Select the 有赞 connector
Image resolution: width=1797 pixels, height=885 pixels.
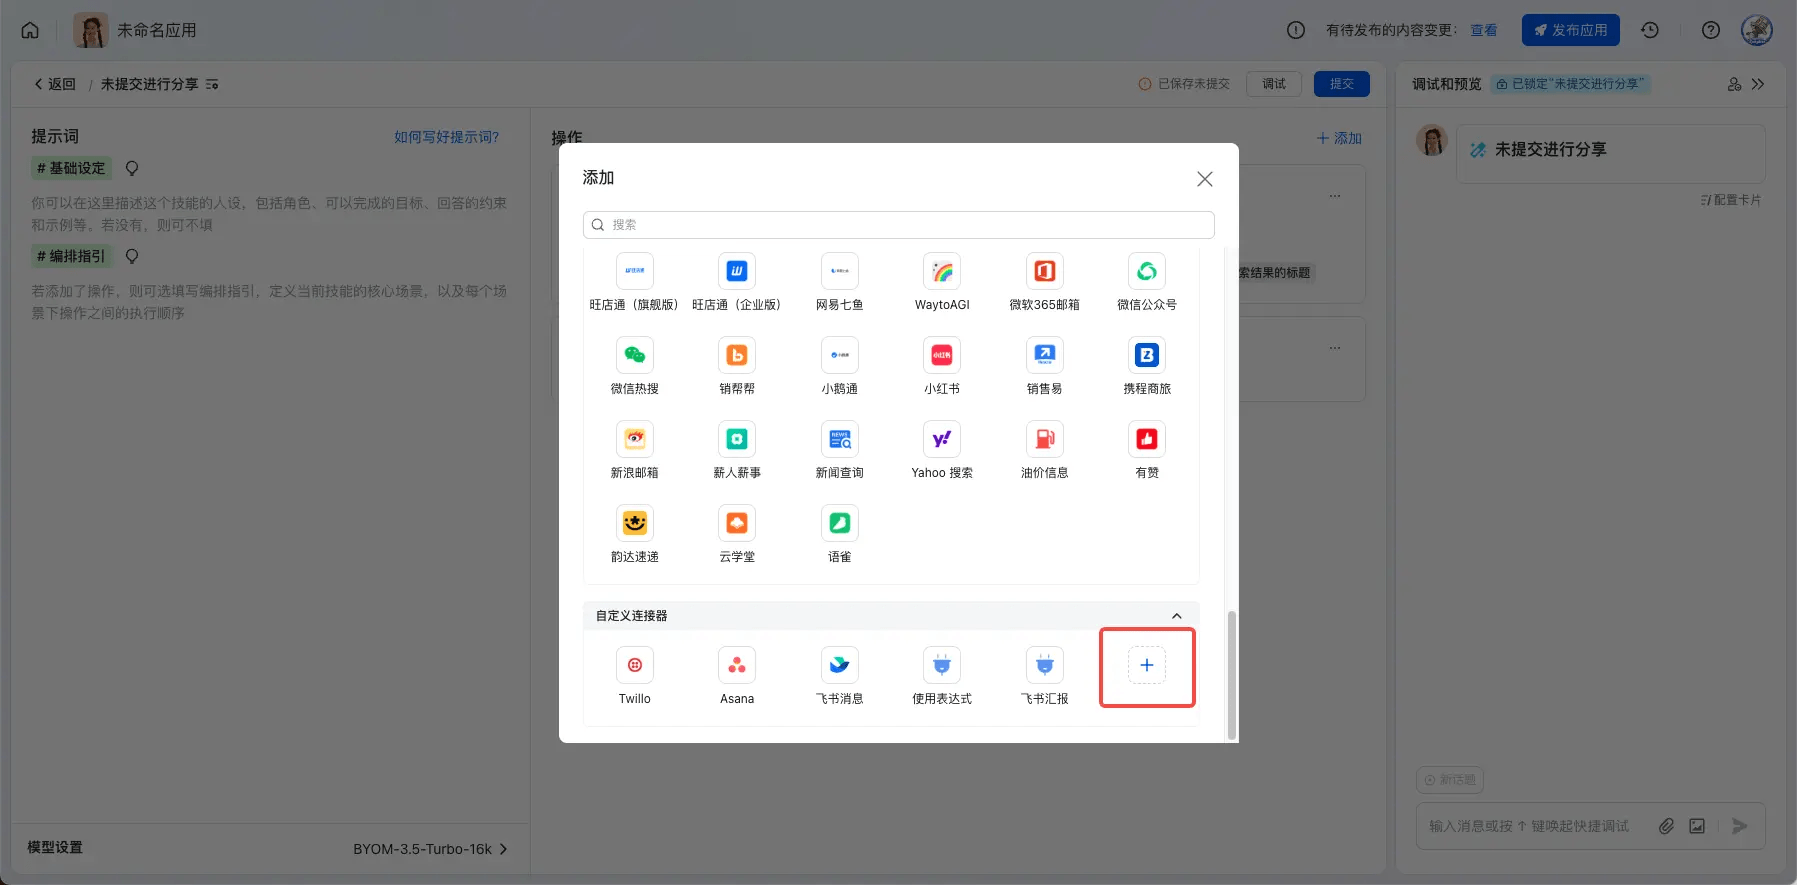point(1147,439)
